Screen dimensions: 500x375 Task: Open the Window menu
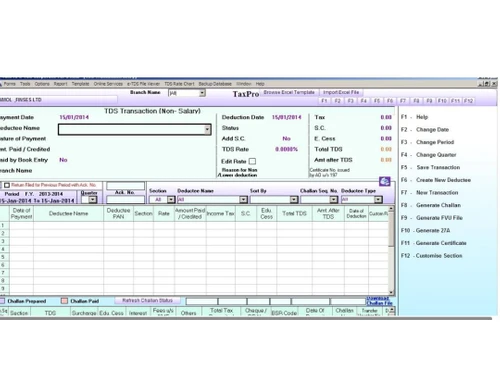[244, 84]
